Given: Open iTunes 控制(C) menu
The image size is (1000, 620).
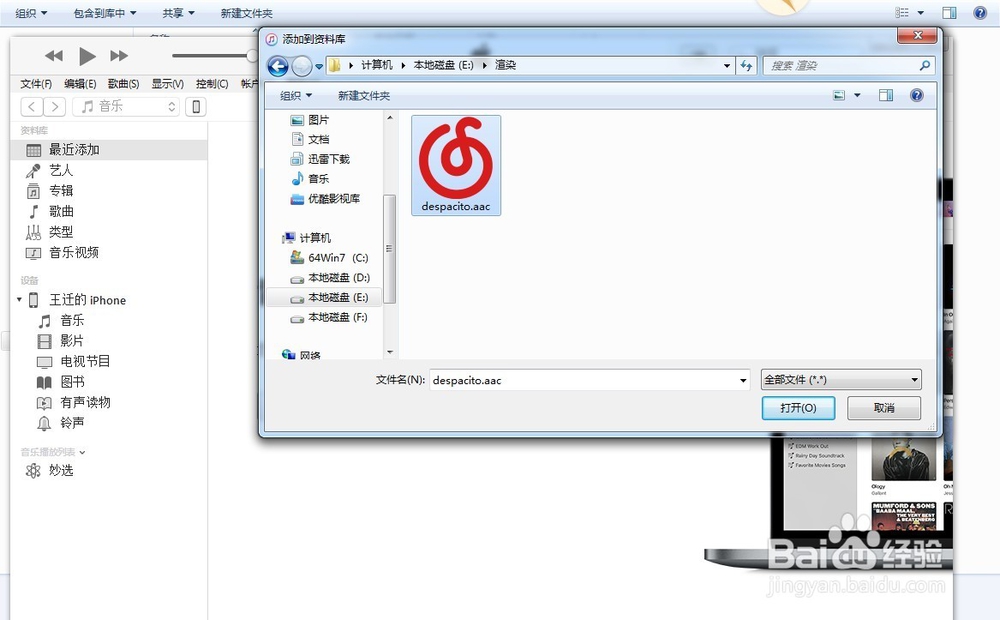Looking at the screenshot, I should coord(212,84).
